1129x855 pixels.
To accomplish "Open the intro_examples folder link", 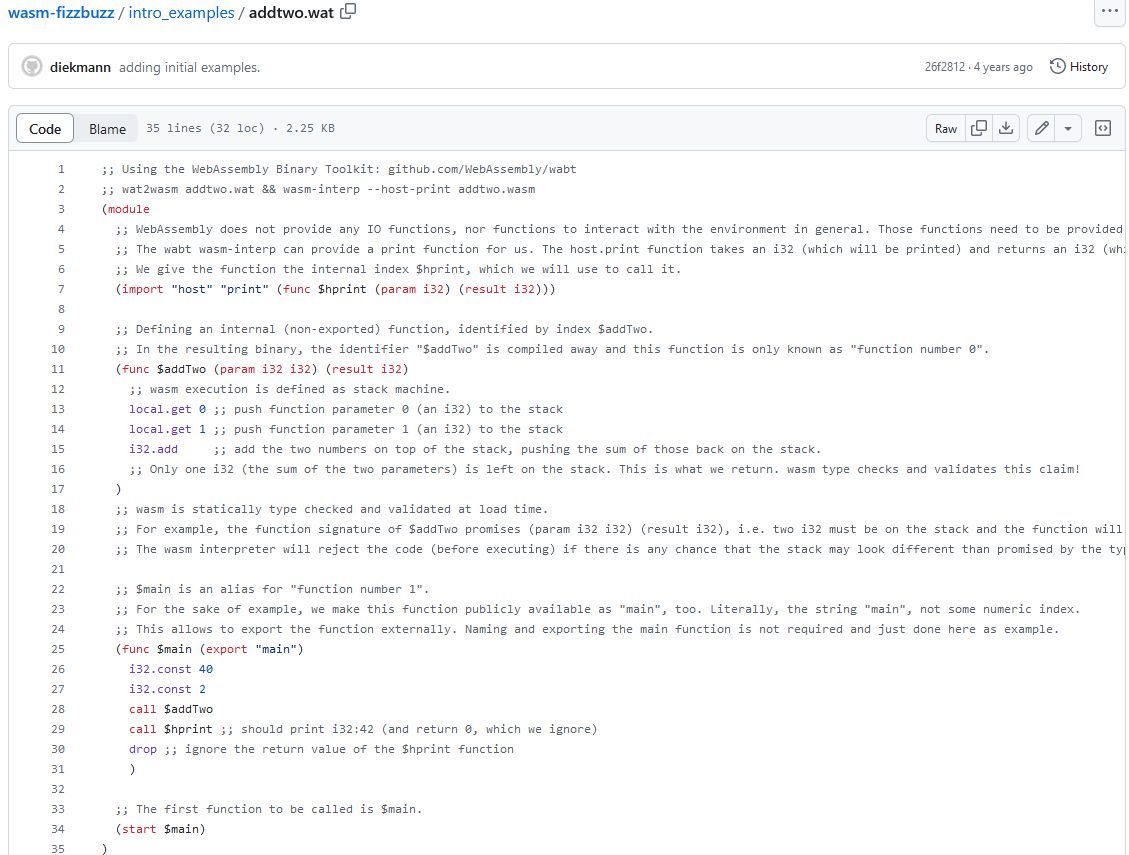I will (181, 13).
